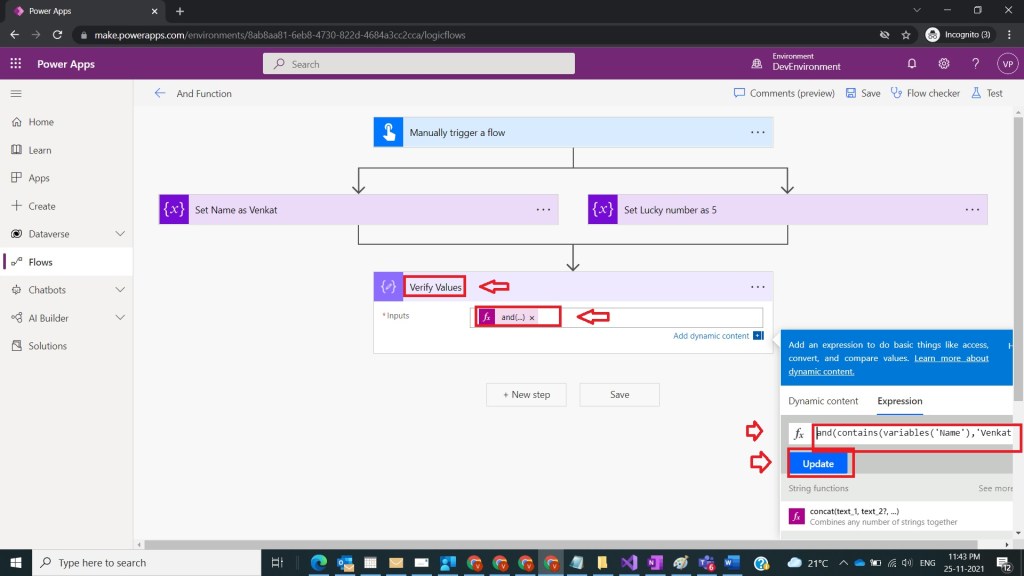Remove the and(...) expression token
The height and width of the screenshot is (576, 1024).
532,317
